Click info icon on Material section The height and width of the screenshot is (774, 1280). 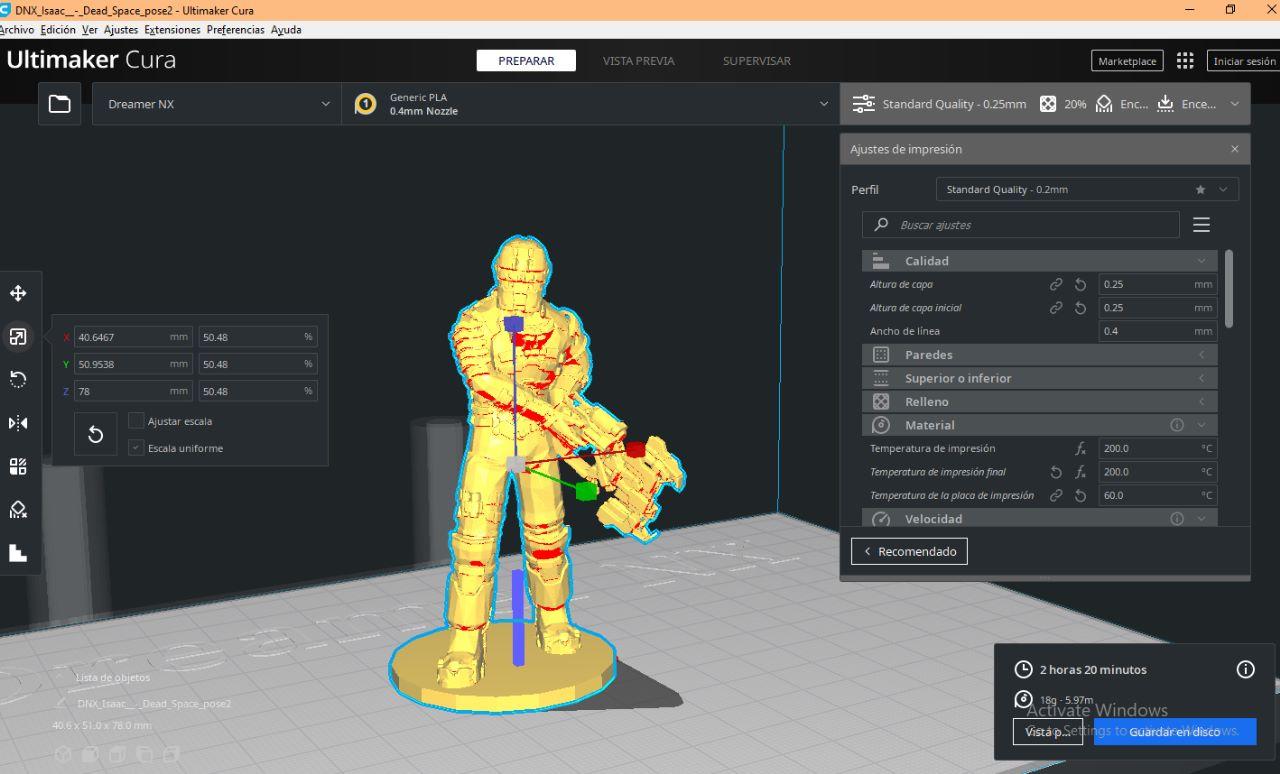point(1177,425)
